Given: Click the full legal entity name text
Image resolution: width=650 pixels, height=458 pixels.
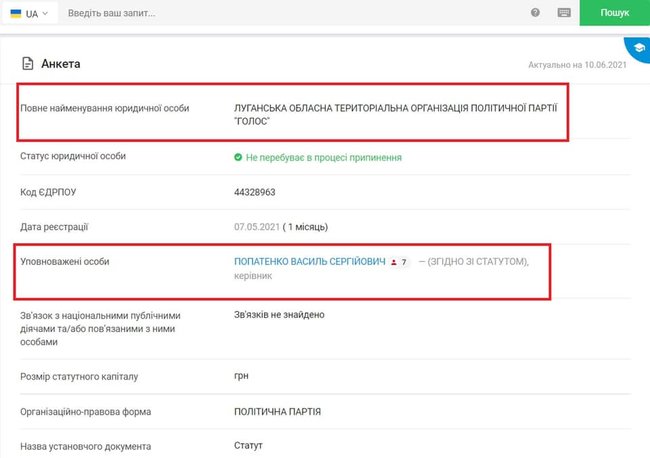Looking at the screenshot, I should (x=395, y=115).
